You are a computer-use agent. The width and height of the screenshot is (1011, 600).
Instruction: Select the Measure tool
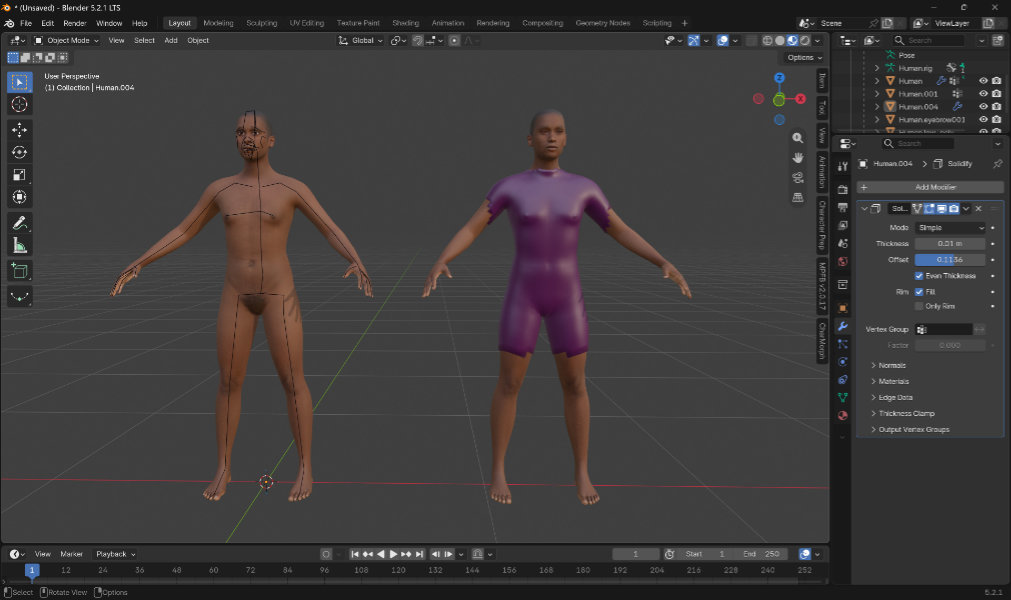click(19, 246)
